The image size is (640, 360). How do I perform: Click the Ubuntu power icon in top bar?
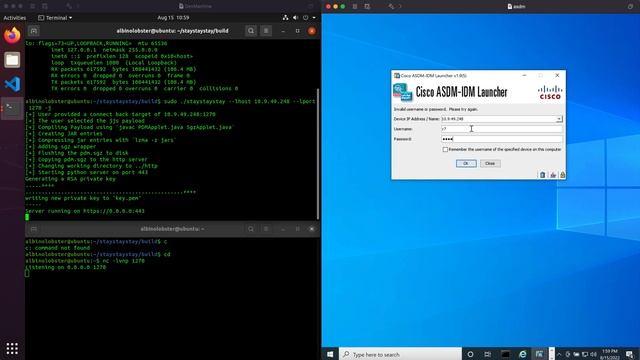[x=305, y=18]
